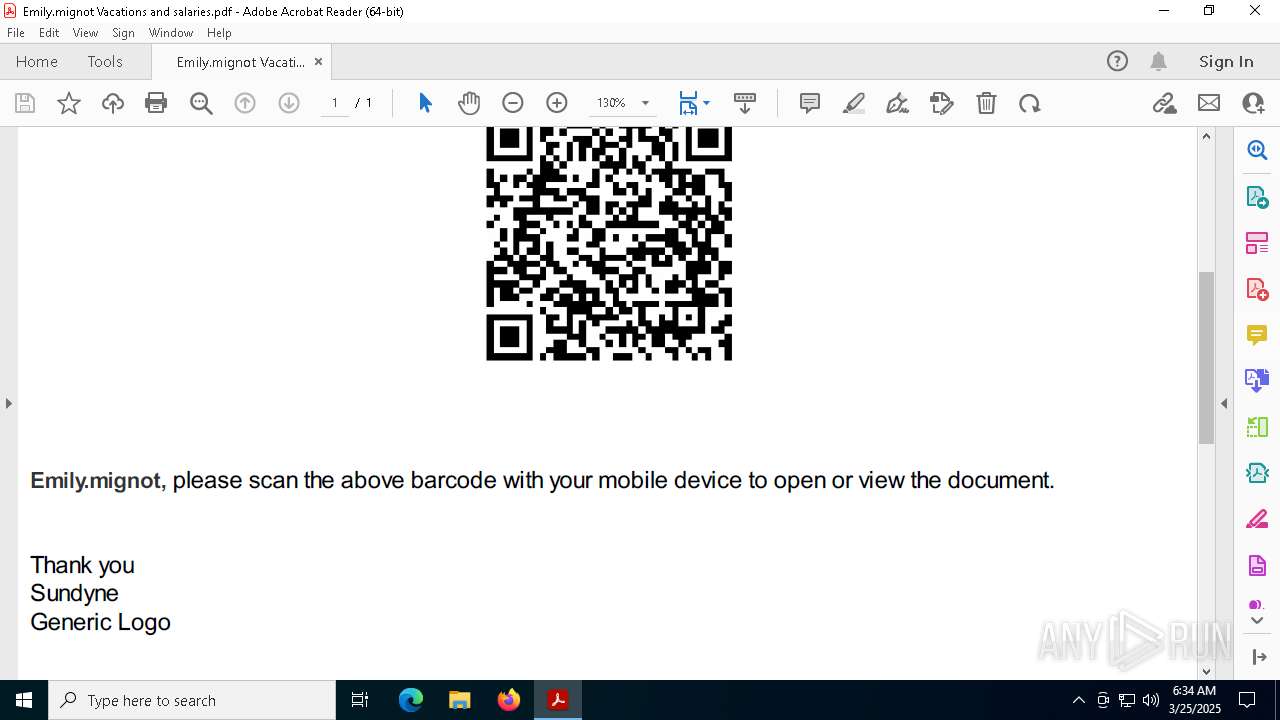This screenshot has height=720, width=1280.
Task: Go to previous page arrow
Action: tap(245, 103)
